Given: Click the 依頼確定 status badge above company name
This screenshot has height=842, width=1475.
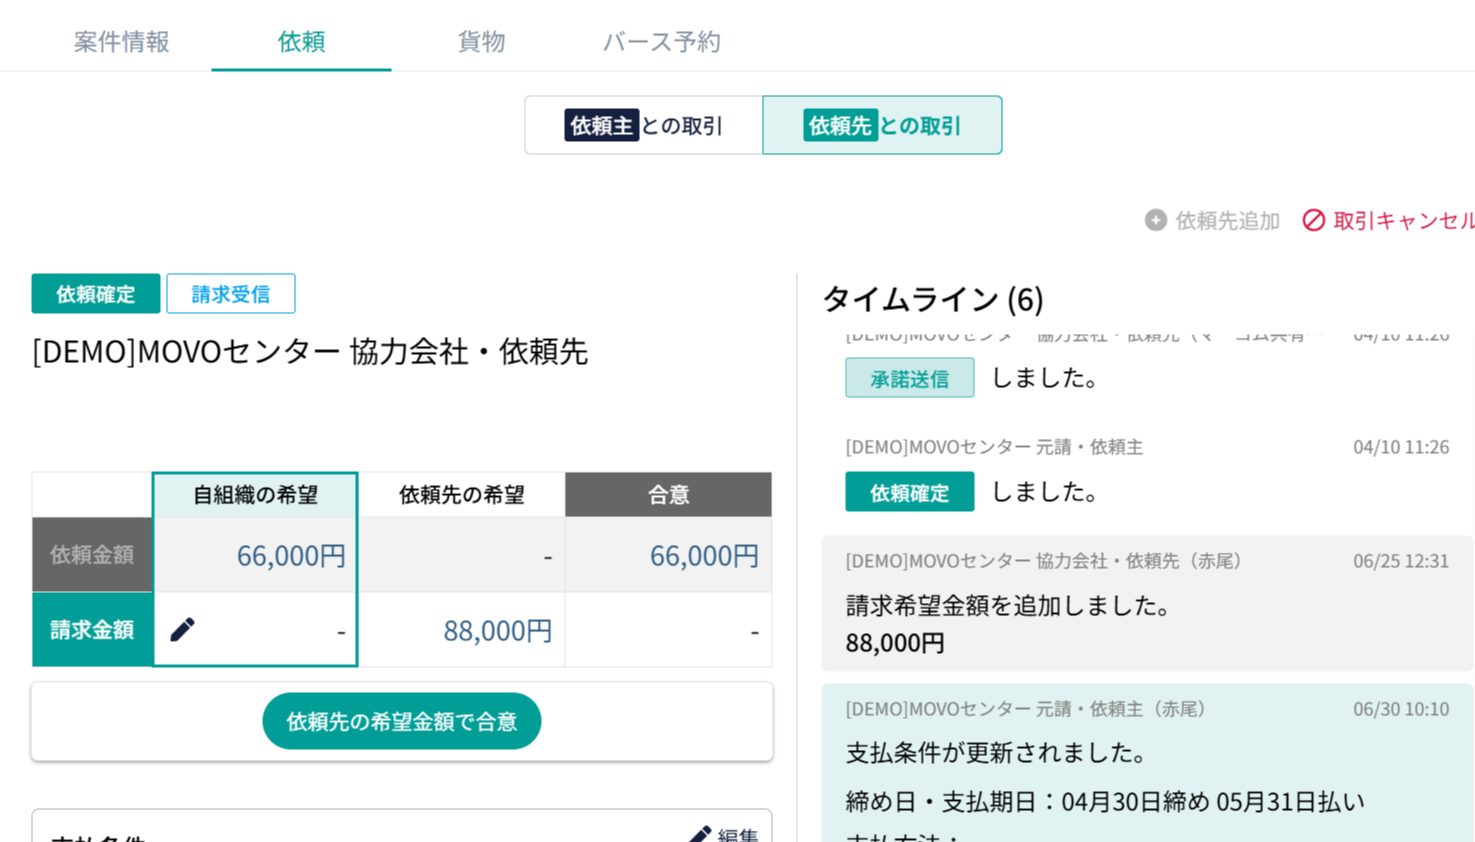Looking at the screenshot, I should 96,294.
